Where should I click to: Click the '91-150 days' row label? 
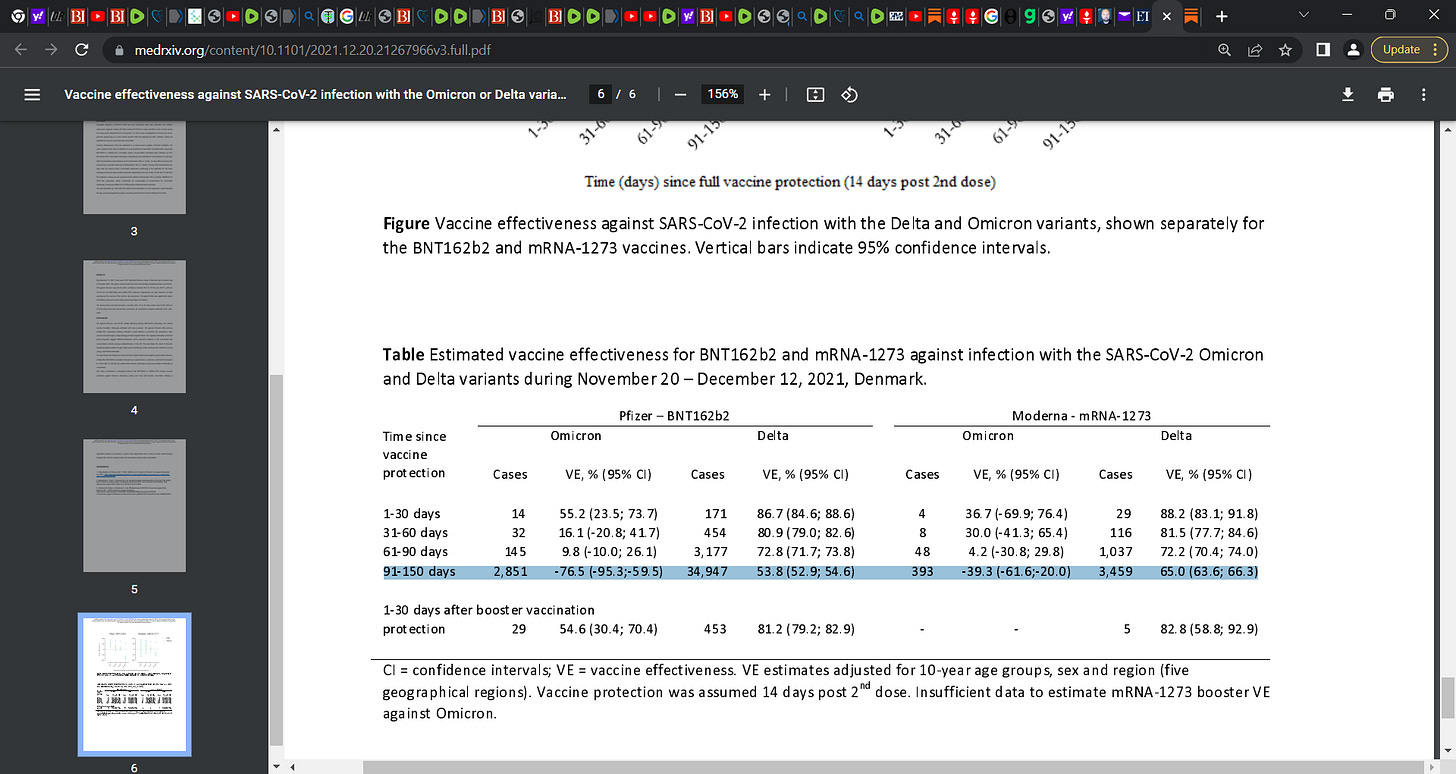[419, 572]
